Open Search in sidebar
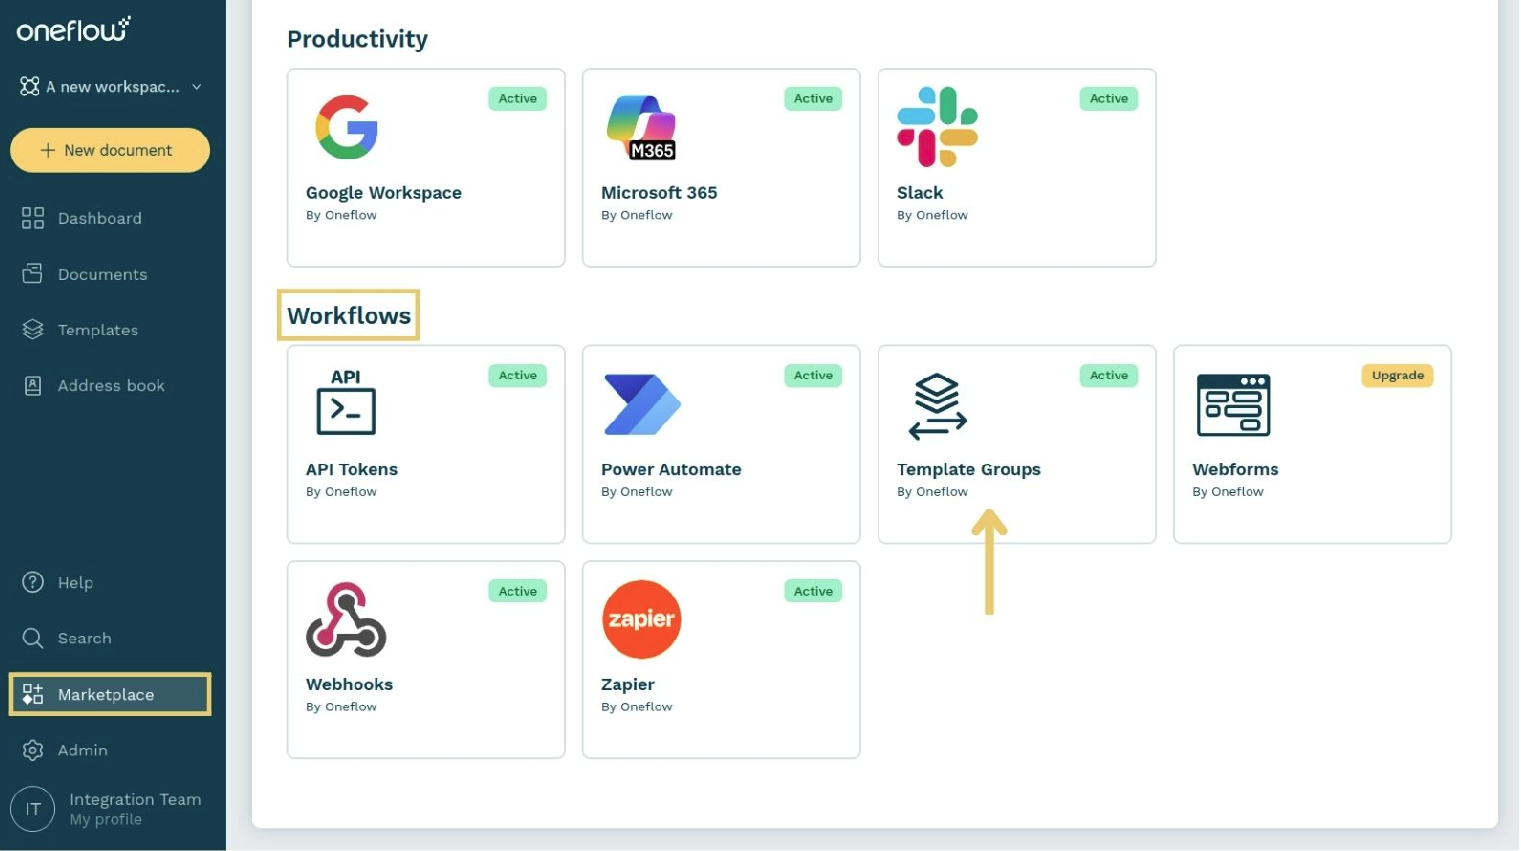 coord(85,638)
